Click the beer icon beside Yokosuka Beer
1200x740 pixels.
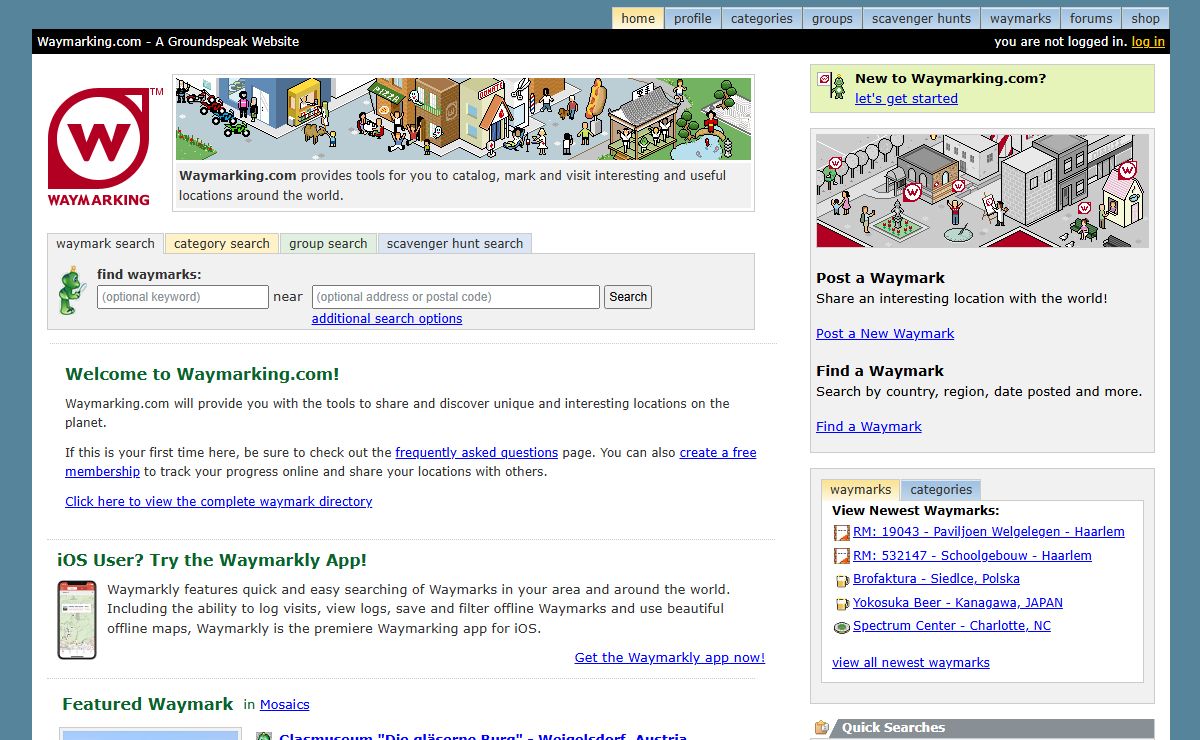tap(841, 603)
